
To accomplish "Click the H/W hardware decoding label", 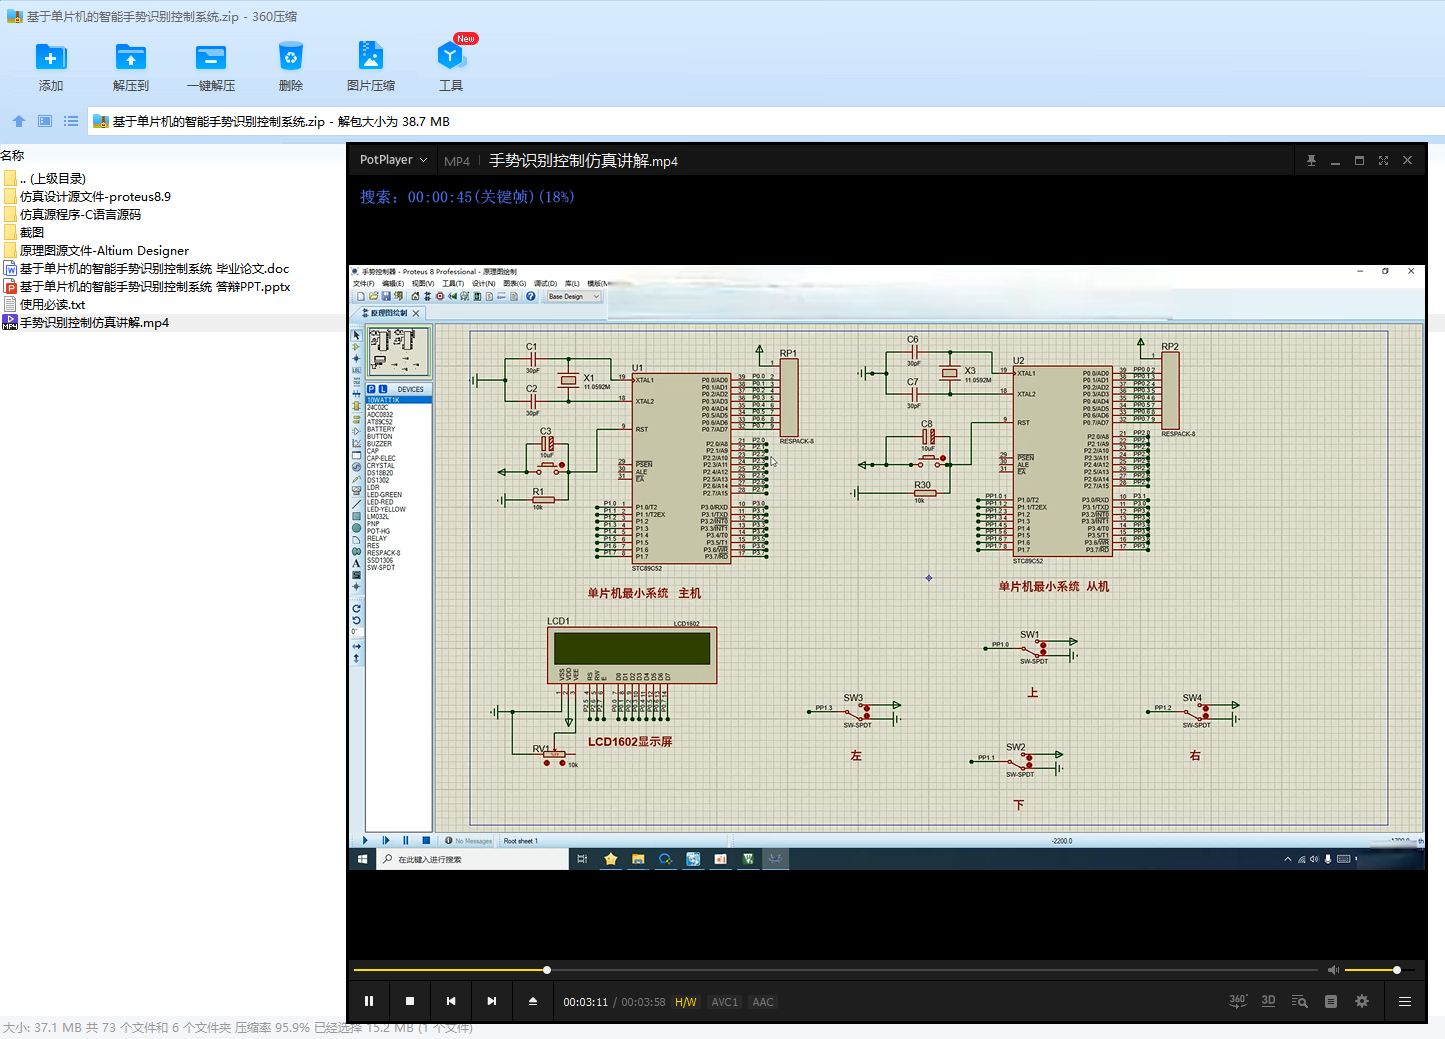I will point(685,1002).
